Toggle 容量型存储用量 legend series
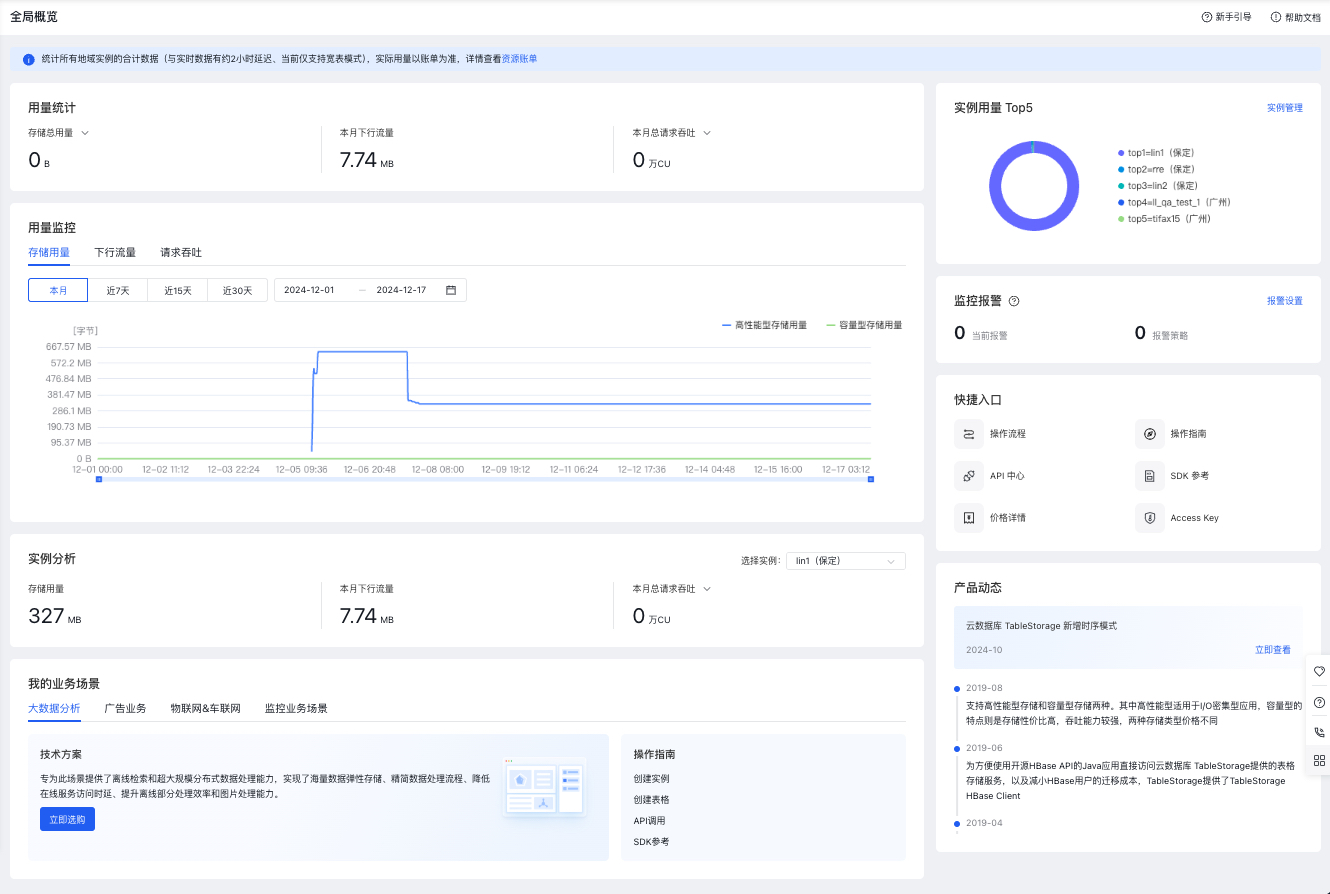The height and width of the screenshot is (894, 1330). tap(864, 325)
